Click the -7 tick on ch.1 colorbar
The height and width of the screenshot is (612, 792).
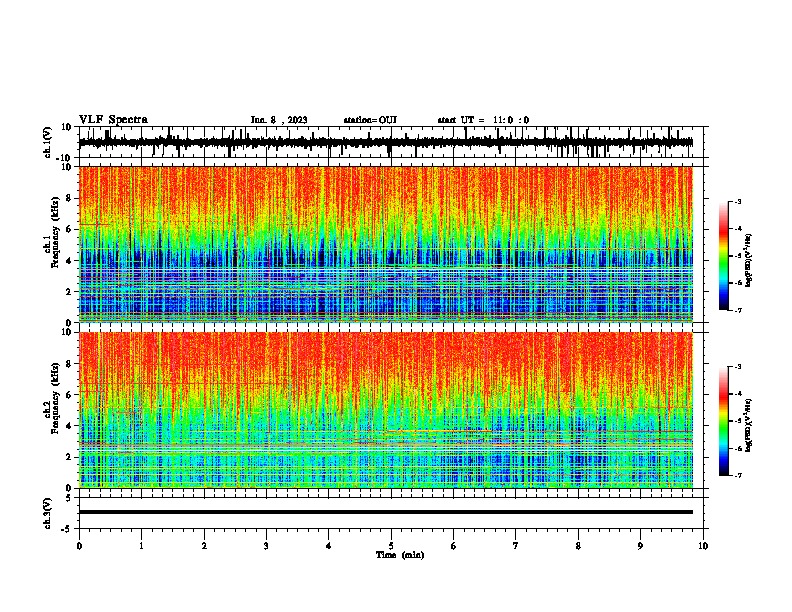(737, 311)
